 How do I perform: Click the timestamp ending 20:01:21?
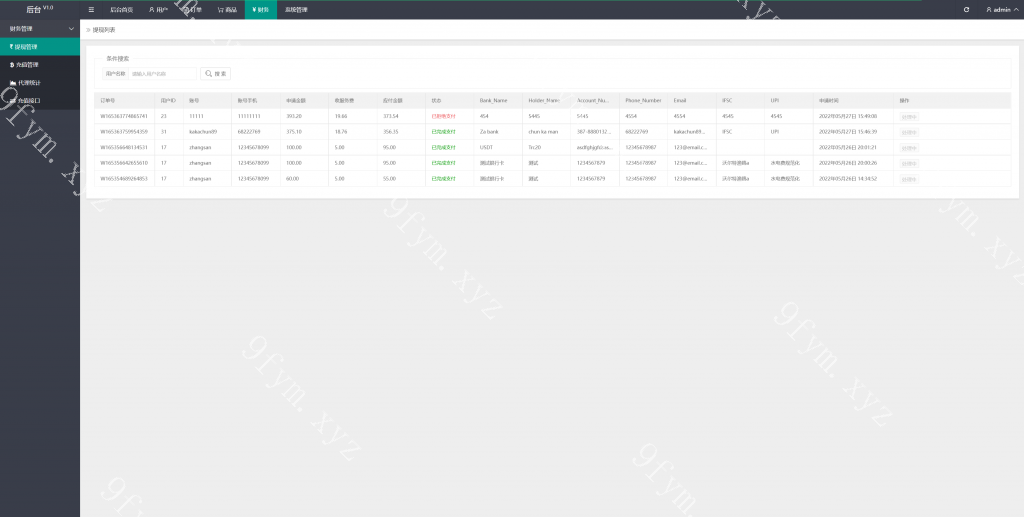pos(848,148)
